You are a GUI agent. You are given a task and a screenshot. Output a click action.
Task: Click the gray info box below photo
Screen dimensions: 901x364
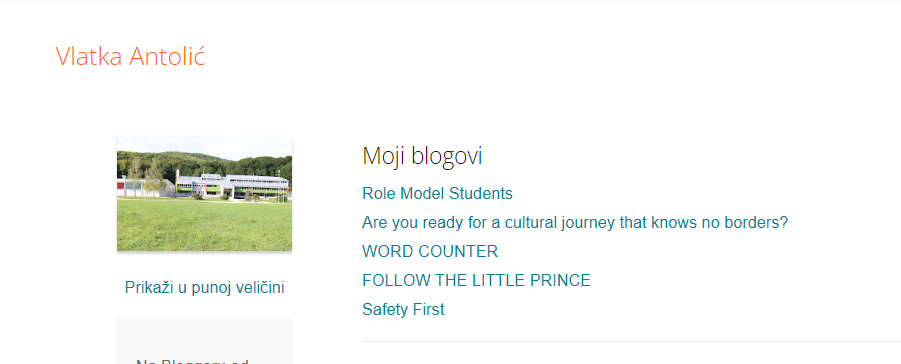pyautogui.click(x=205, y=340)
